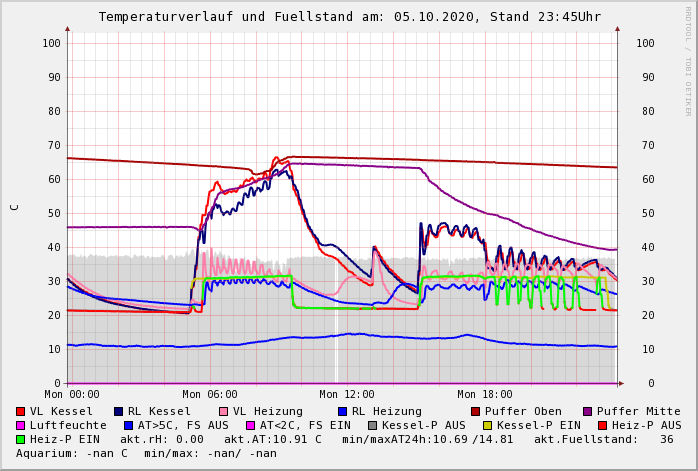The height and width of the screenshot is (471, 698).
Task: Click the red VL Kessel legend swatch
Action: point(21,411)
